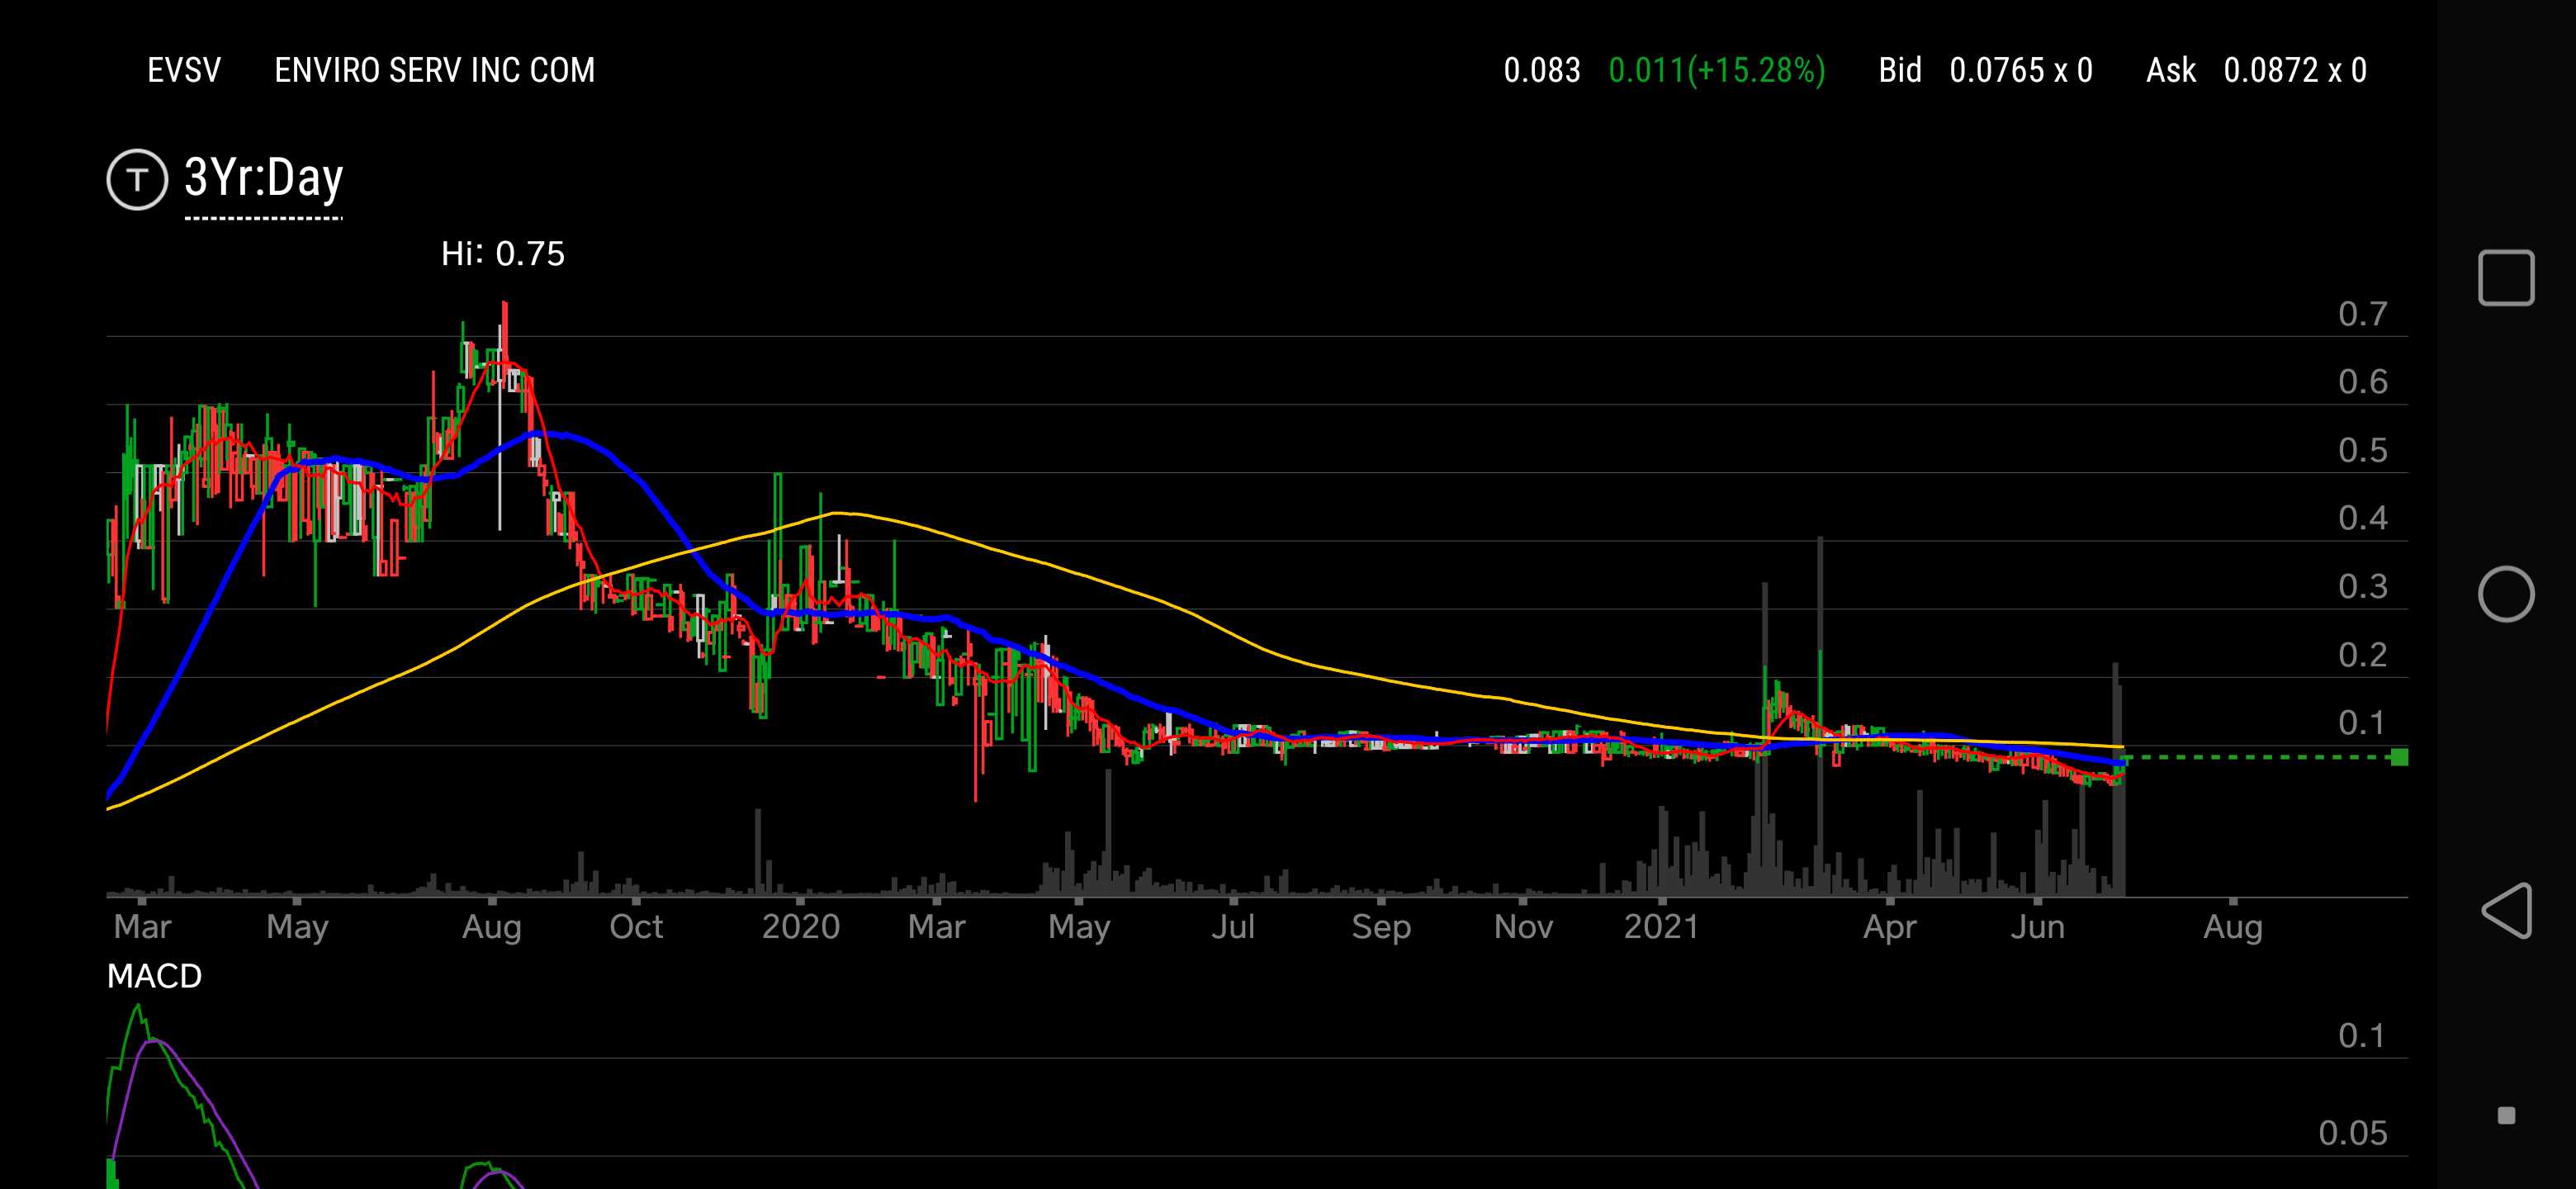Viewport: 2576px width, 1189px height.
Task: Tap the 0.05 MACD axis label
Action: pos(2353,1134)
